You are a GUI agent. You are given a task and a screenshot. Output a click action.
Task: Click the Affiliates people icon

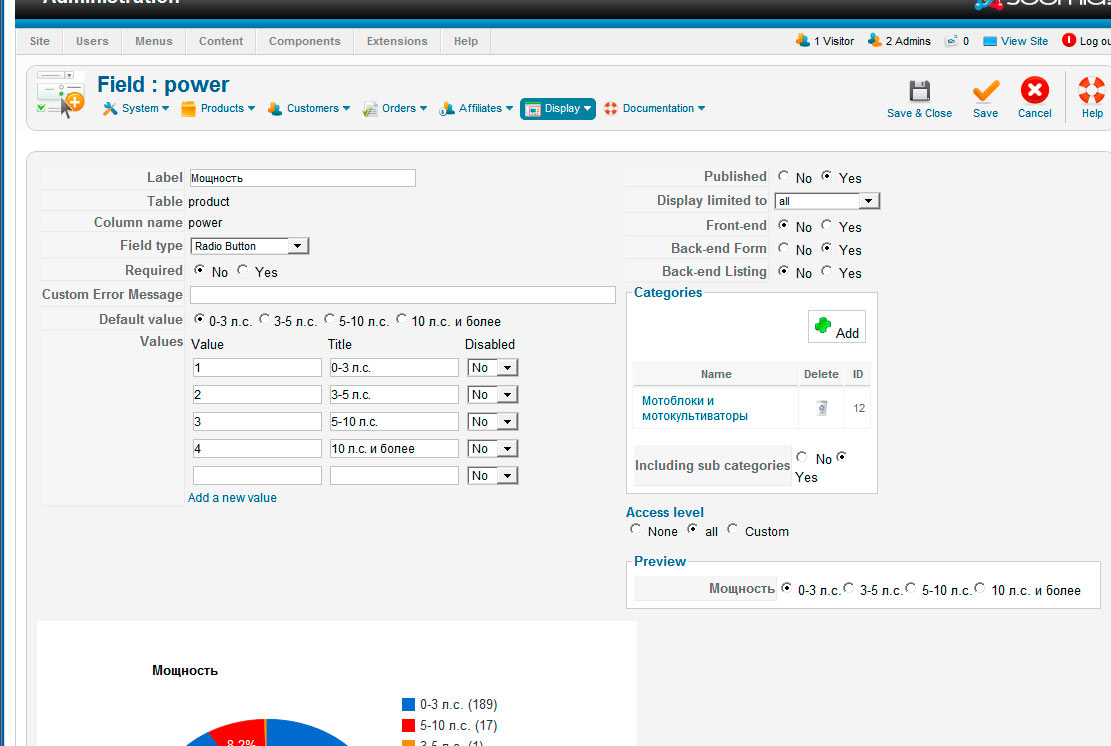(x=446, y=108)
